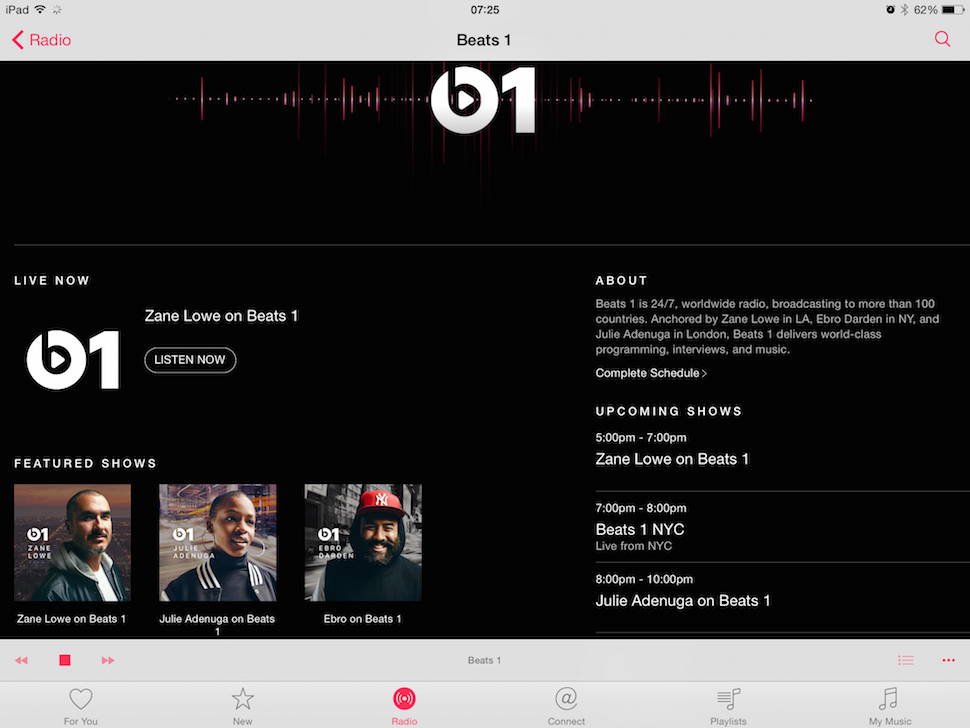
Task: Switch to the My Music tab
Action: 890,706
